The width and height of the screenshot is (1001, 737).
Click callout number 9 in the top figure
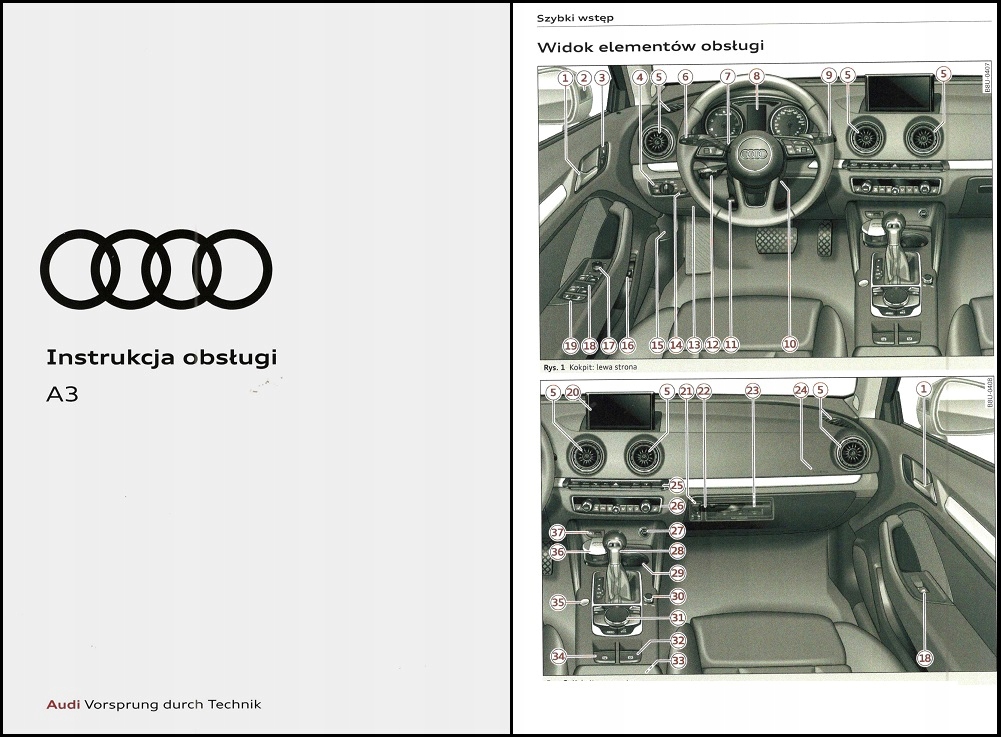click(829, 75)
